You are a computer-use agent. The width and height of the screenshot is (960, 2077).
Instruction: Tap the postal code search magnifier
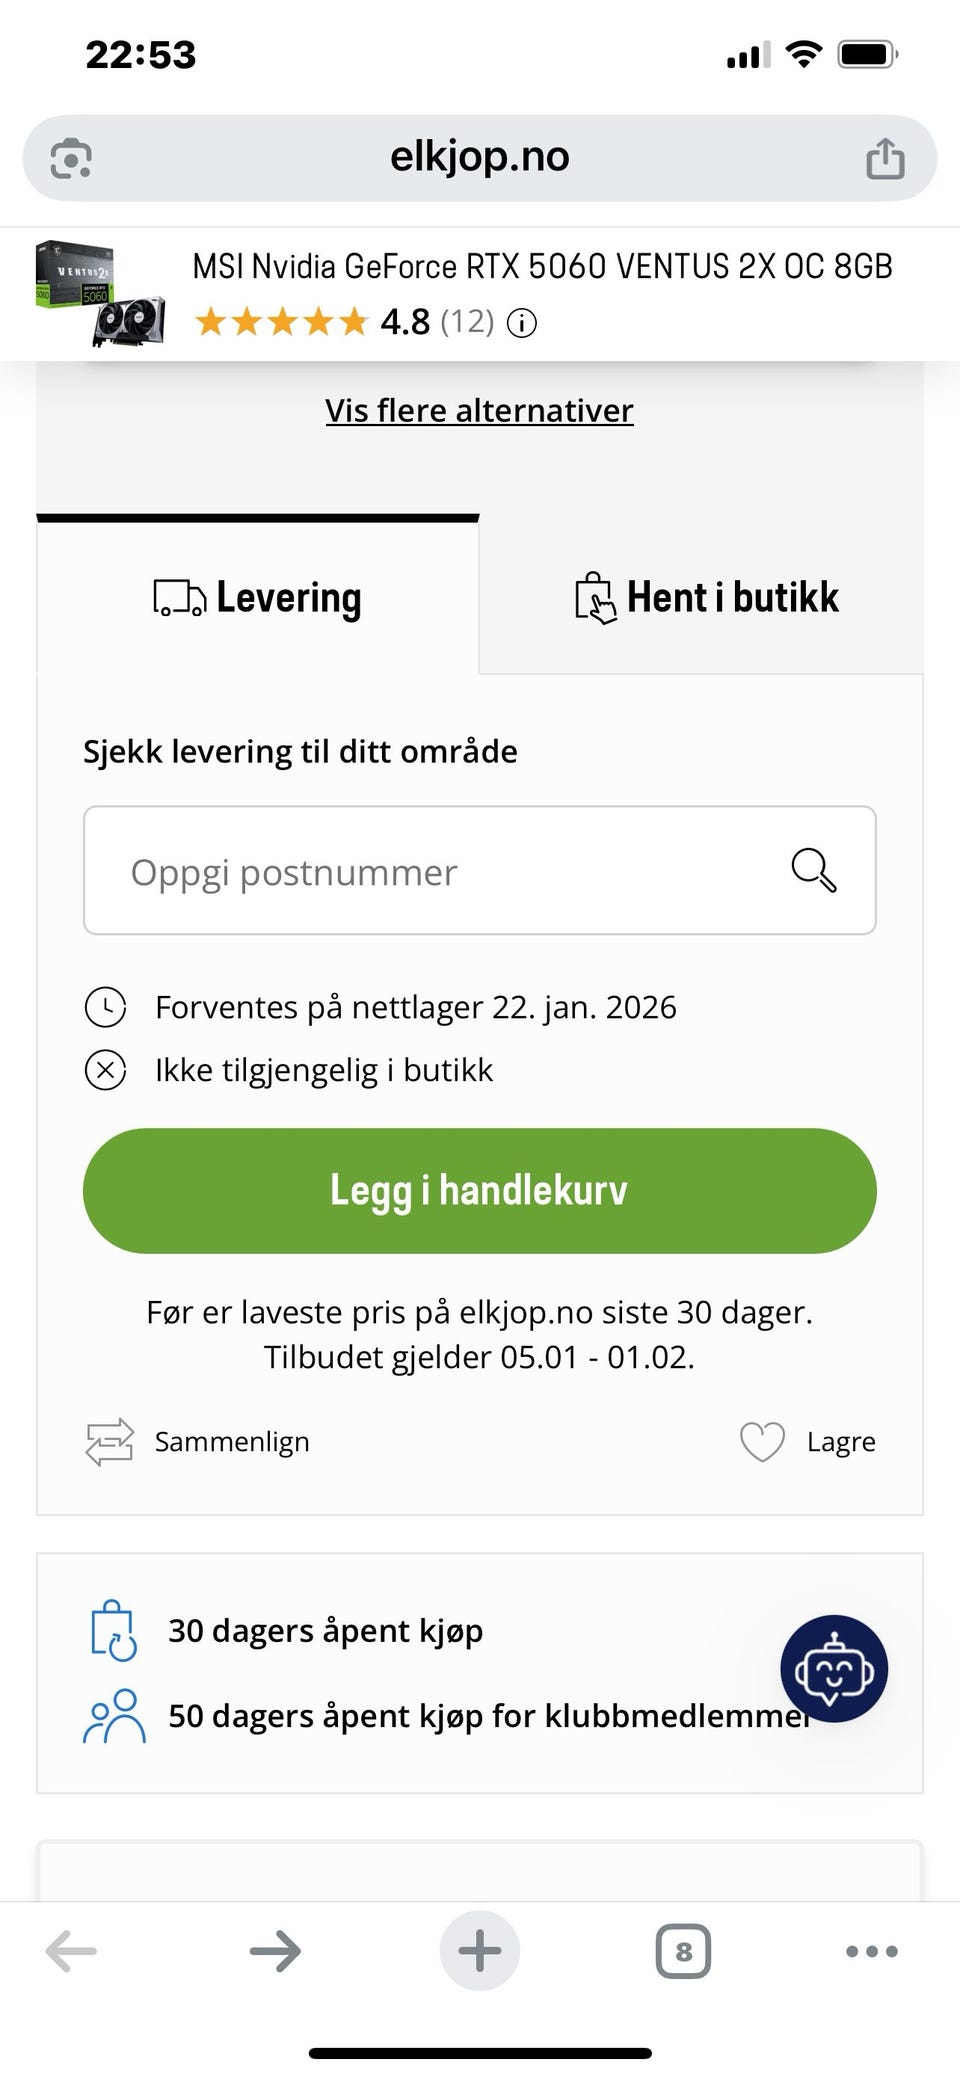click(x=814, y=870)
